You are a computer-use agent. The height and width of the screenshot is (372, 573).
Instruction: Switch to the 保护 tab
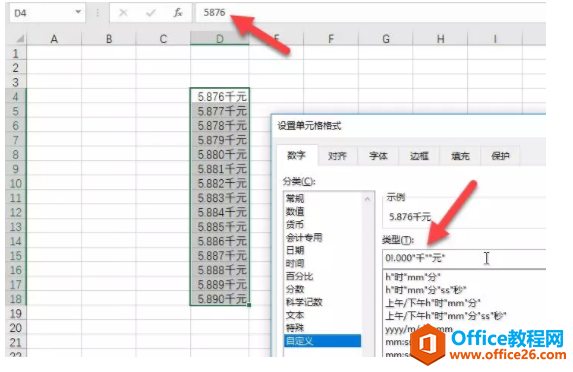pos(500,156)
